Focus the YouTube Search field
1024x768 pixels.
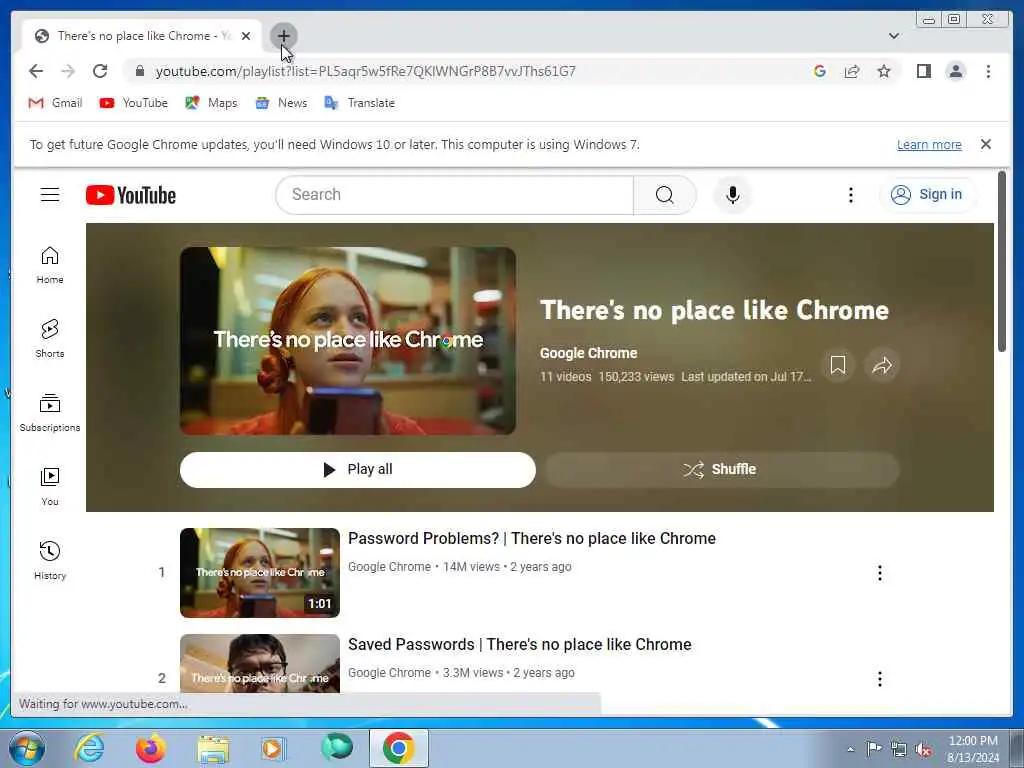pyautogui.click(x=455, y=195)
